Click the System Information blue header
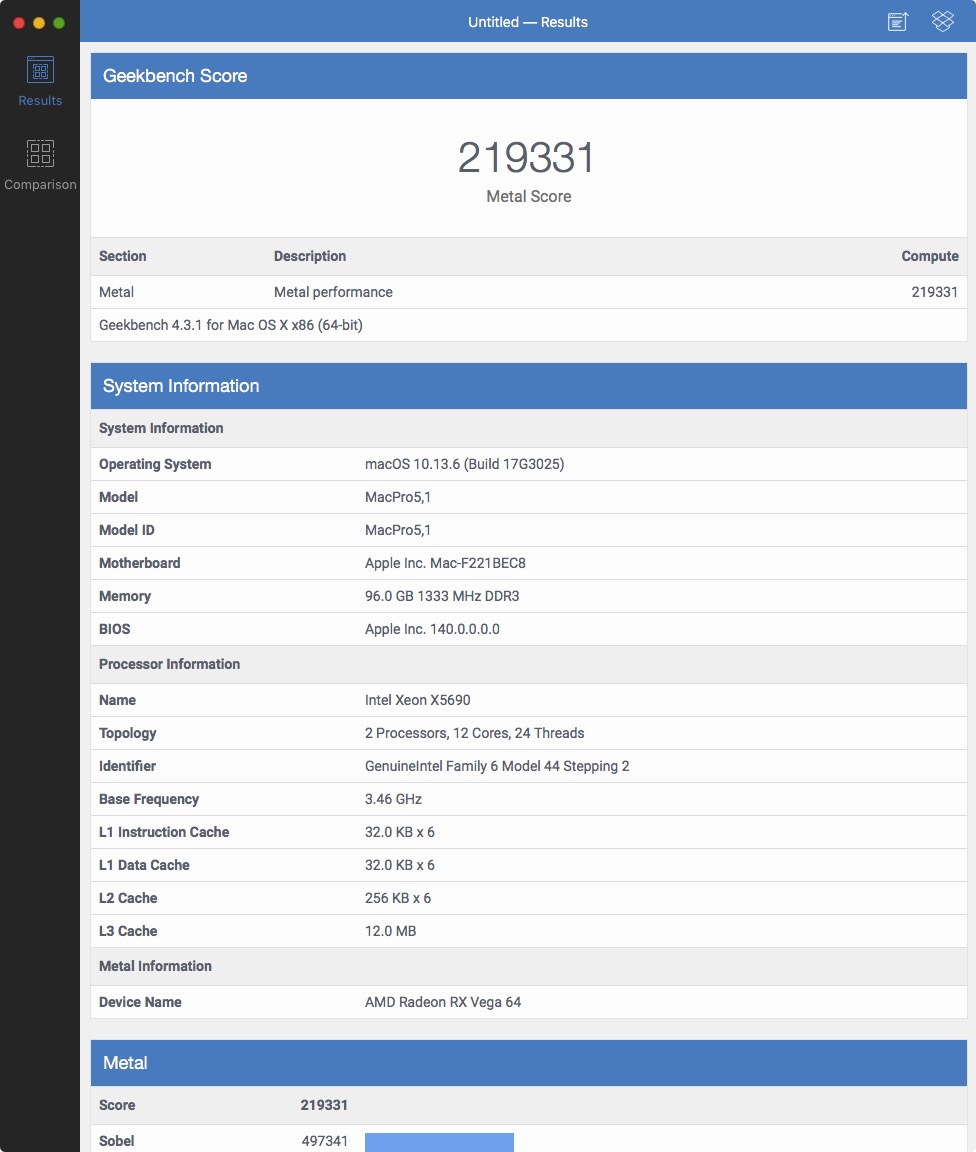 pos(528,386)
